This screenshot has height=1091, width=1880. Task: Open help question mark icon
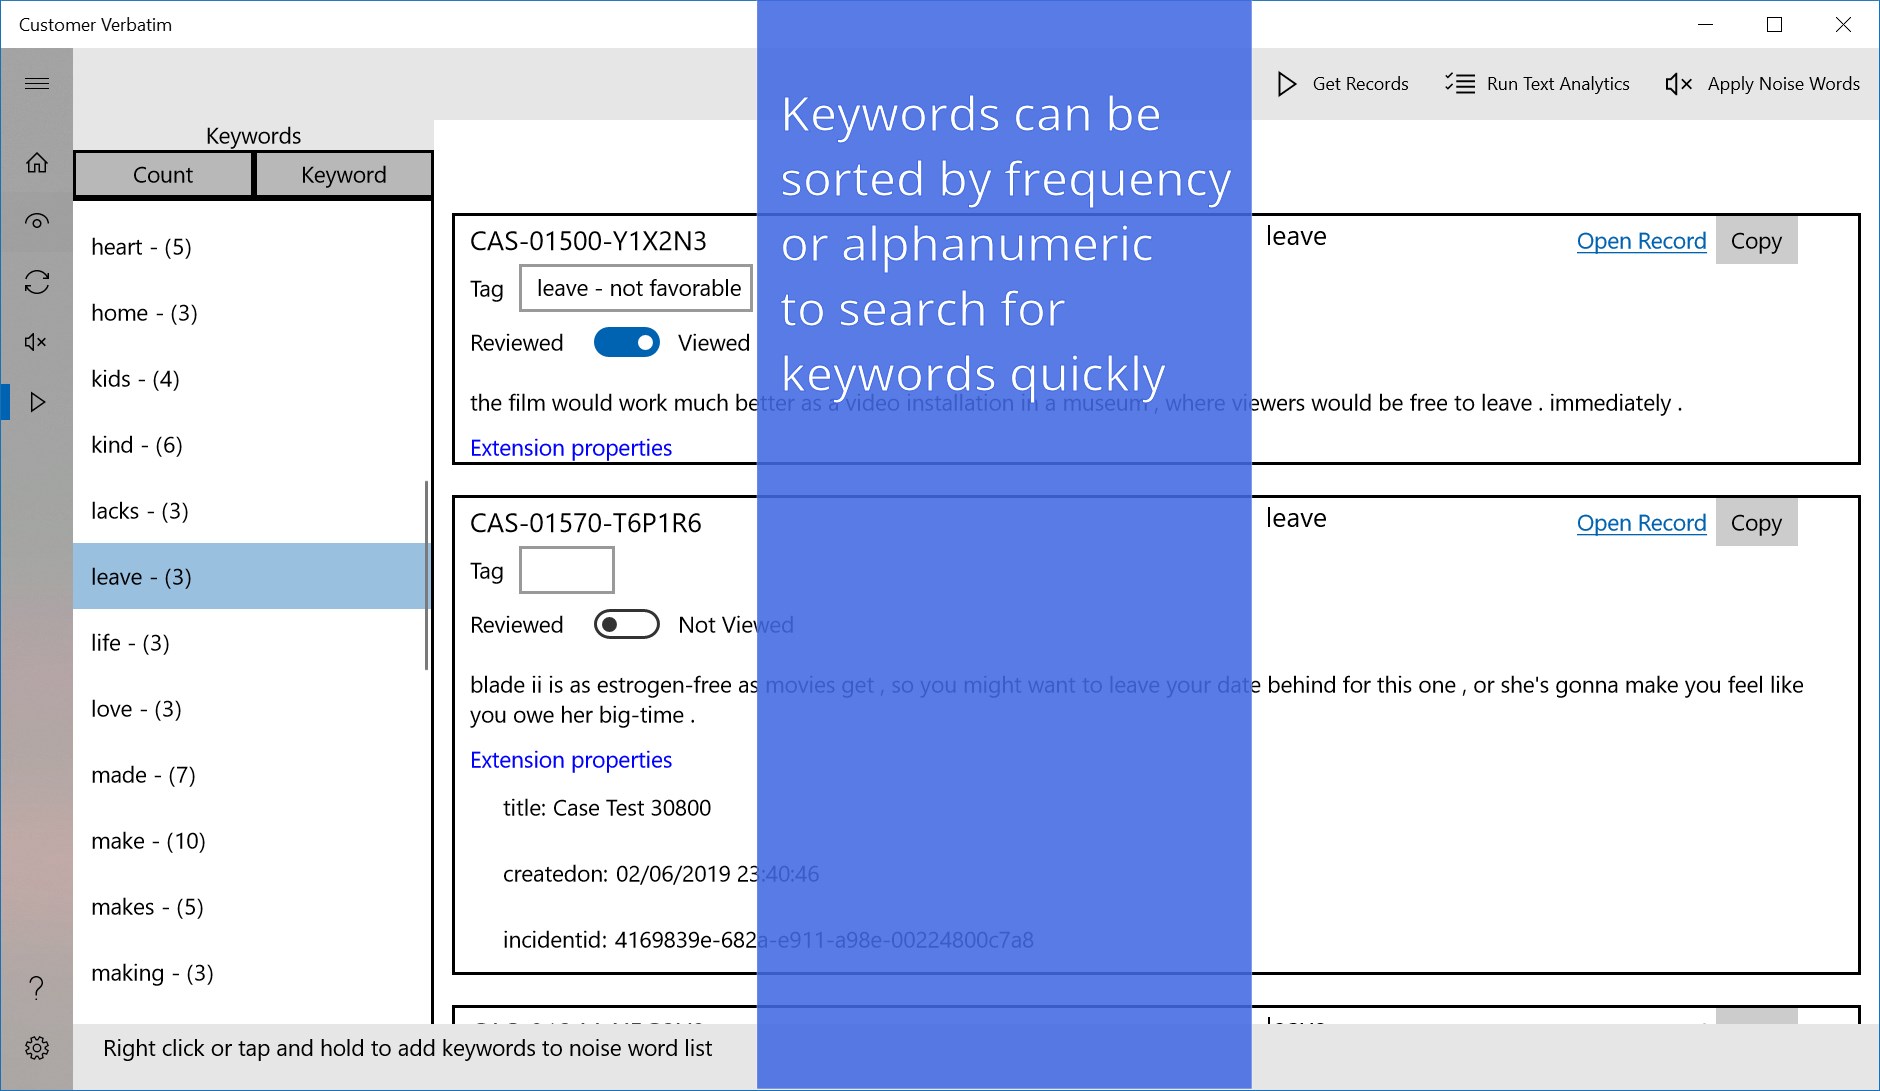[x=37, y=988]
